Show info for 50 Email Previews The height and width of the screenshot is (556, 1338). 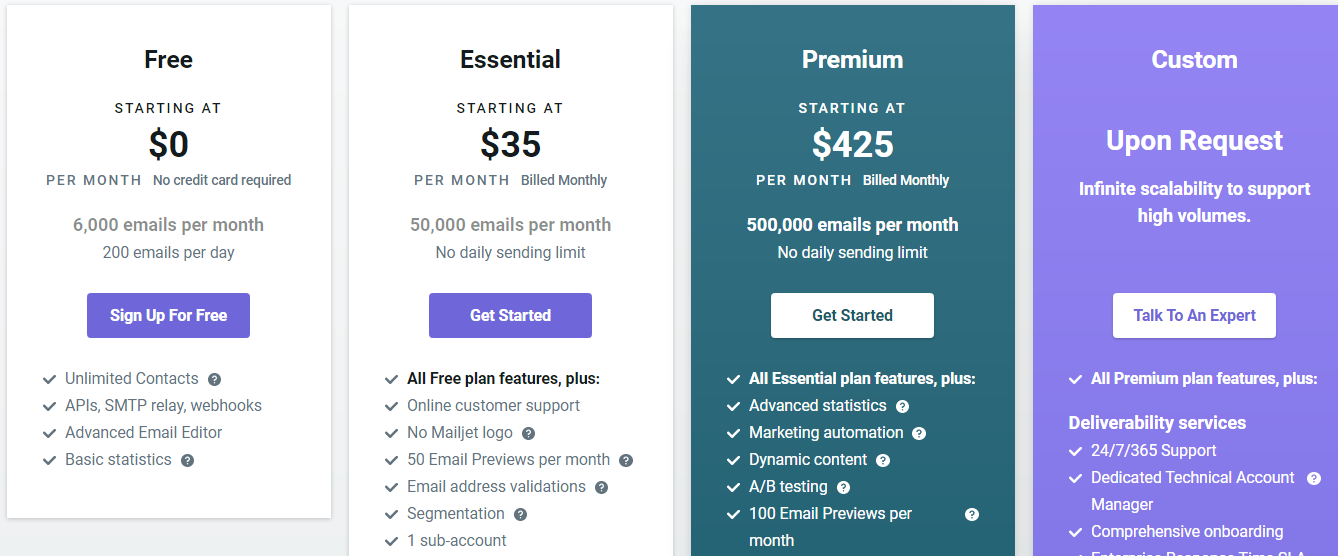[626, 460]
